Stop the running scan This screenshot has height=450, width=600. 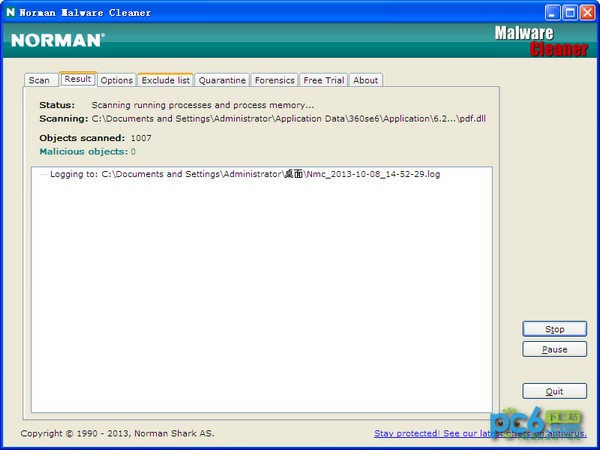point(554,329)
